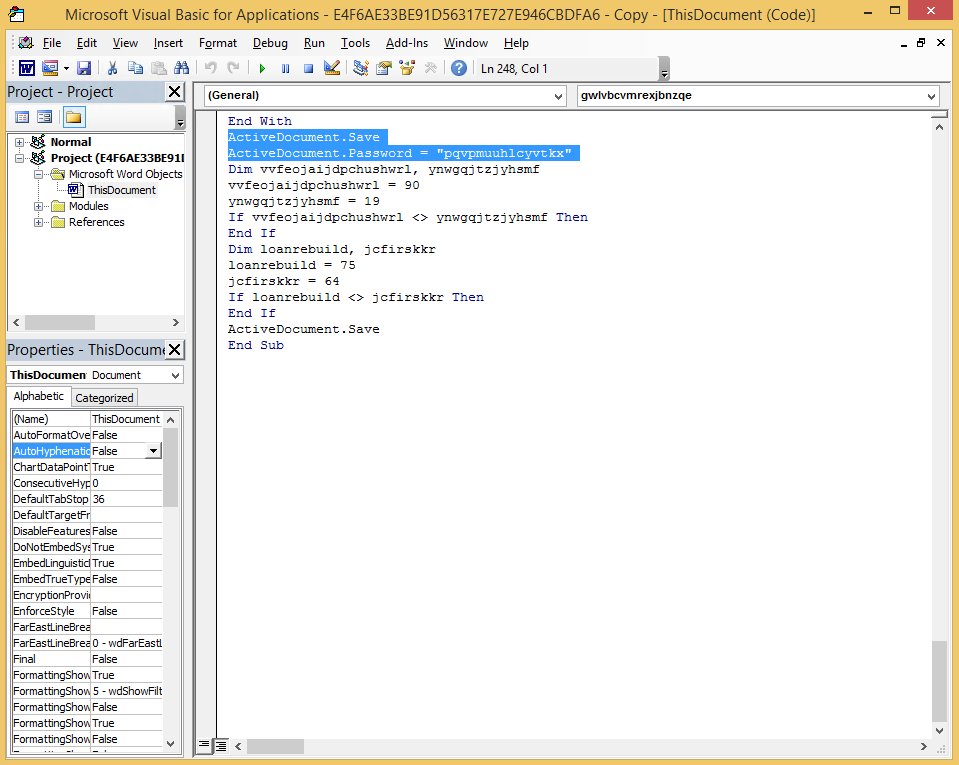Screen dimensions: 959x765
Task: Click the ChartDataPoint True value cell
Action: point(127,467)
